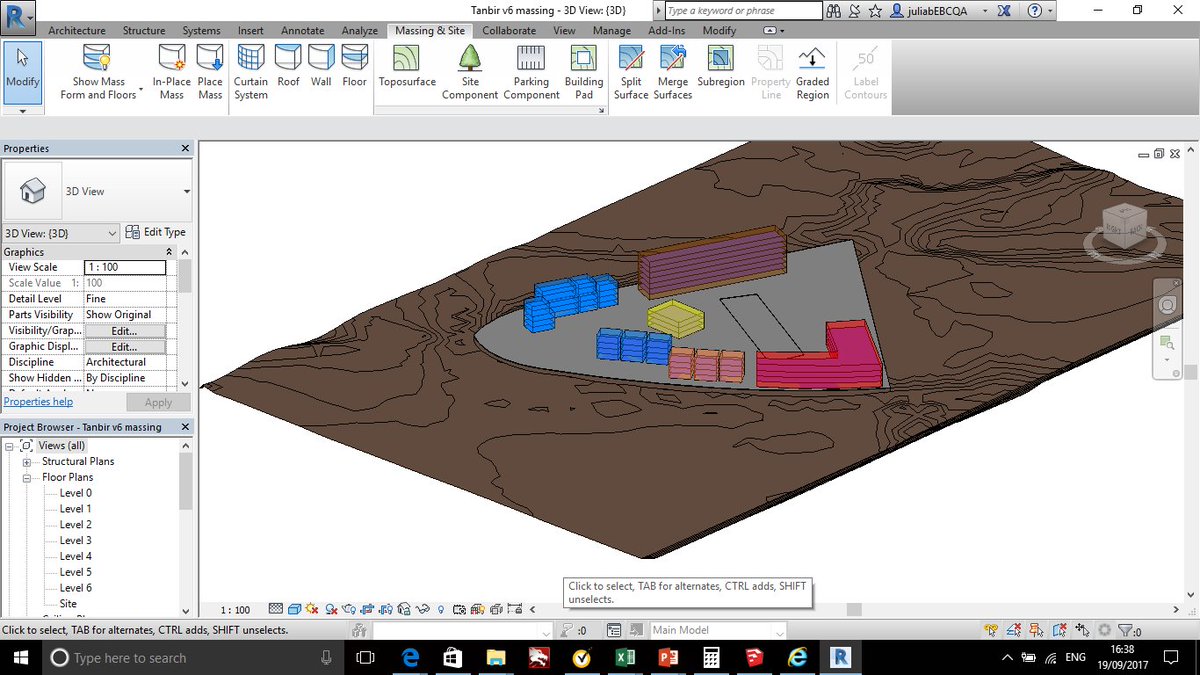Close the Properties palette

click(x=185, y=149)
